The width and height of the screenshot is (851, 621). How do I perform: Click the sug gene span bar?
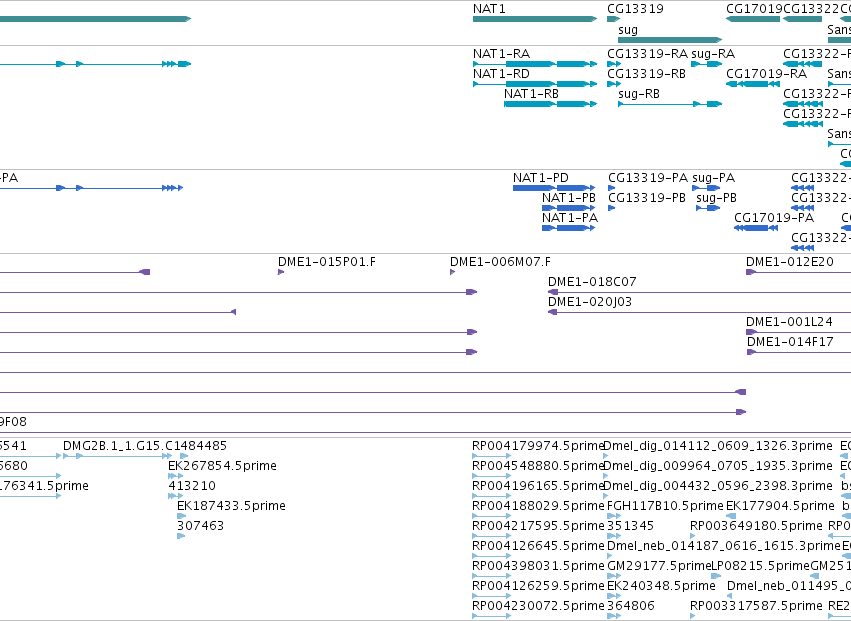tap(670, 40)
